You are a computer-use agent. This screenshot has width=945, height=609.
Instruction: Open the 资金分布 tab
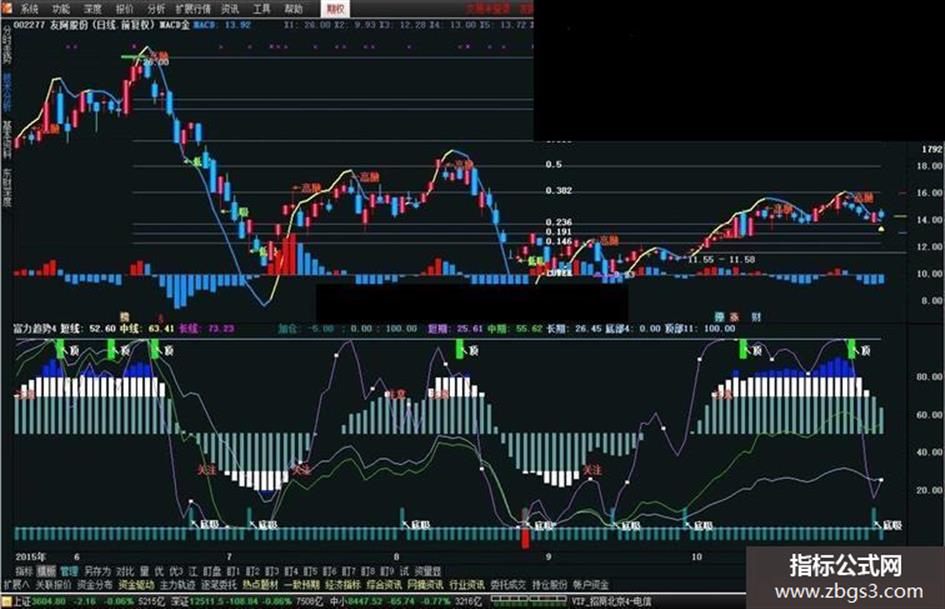tap(95, 584)
